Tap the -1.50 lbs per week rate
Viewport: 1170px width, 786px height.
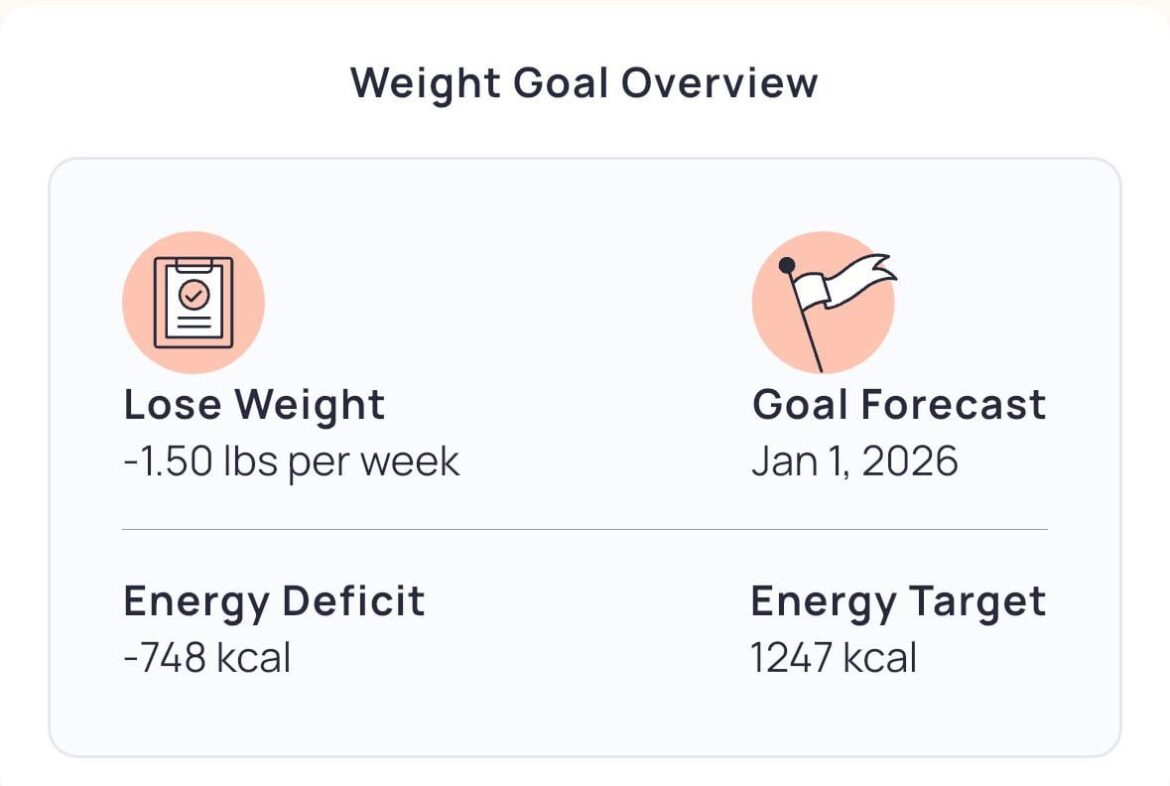coord(291,461)
